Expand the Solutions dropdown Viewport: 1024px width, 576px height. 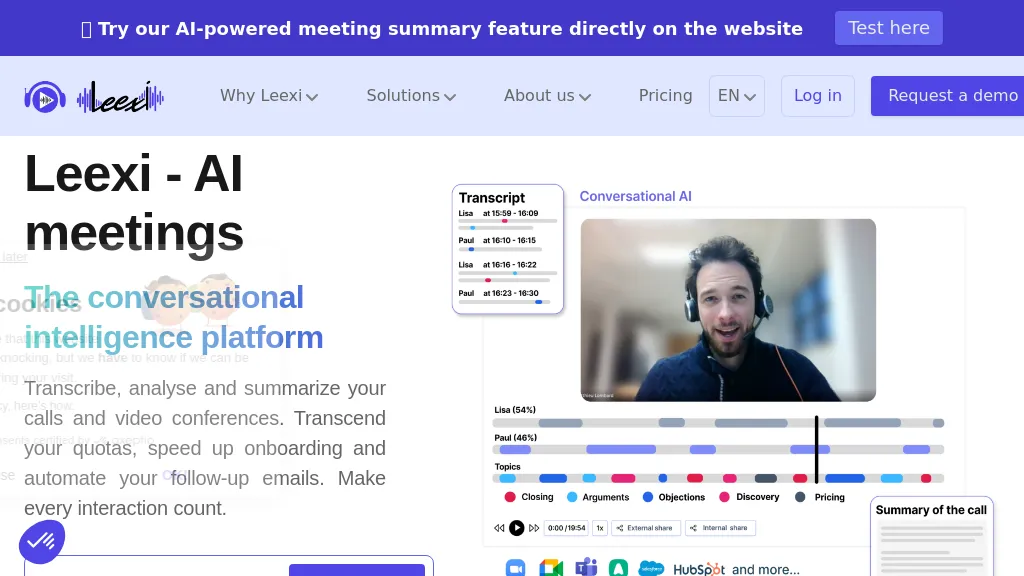click(411, 96)
